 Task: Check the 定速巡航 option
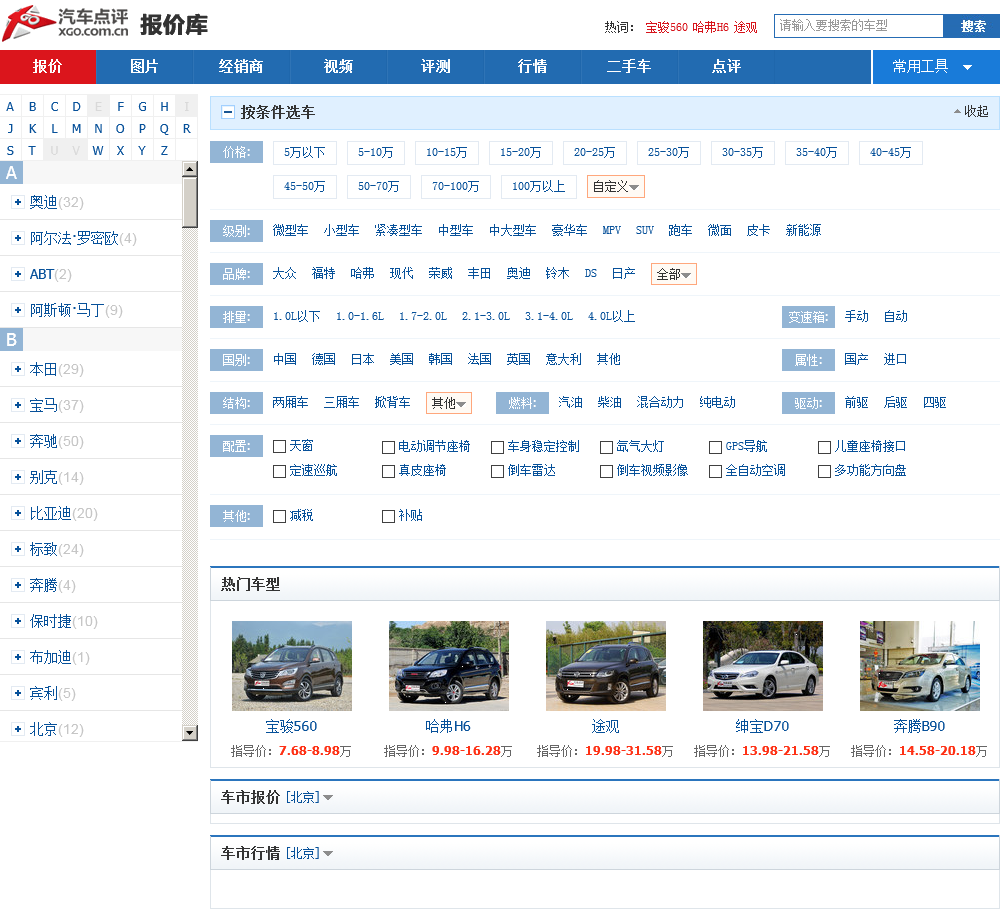pyautogui.click(x=279, y=471)
